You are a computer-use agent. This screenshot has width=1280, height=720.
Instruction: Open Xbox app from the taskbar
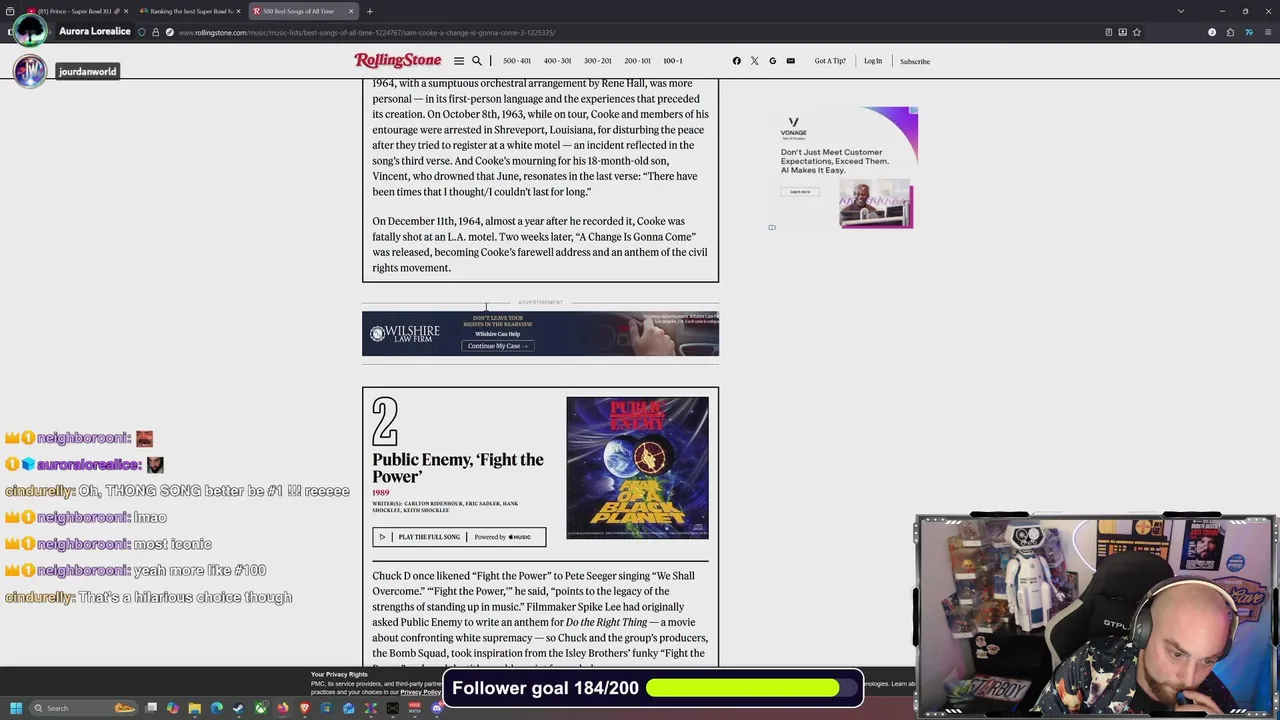pos(260,708)
